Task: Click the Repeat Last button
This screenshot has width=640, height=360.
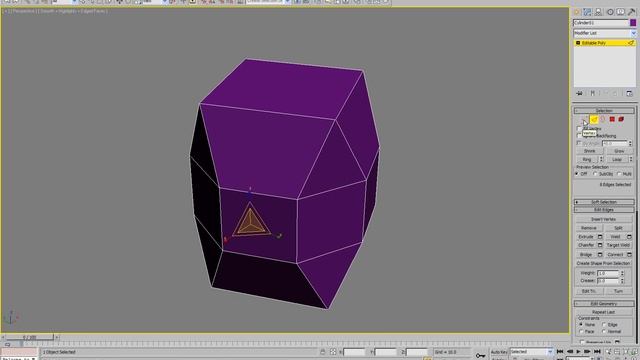Action: [604, 312]
